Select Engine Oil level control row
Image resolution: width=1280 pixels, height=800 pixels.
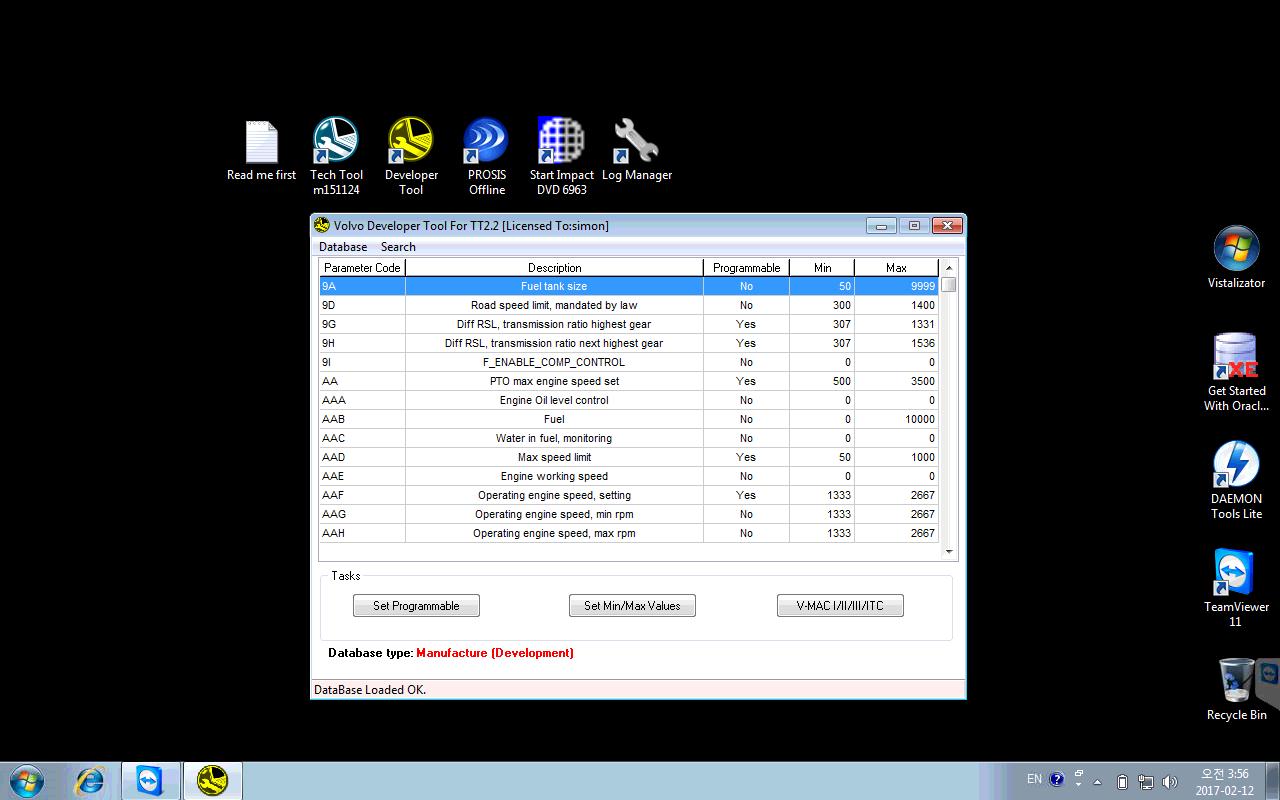629,400
